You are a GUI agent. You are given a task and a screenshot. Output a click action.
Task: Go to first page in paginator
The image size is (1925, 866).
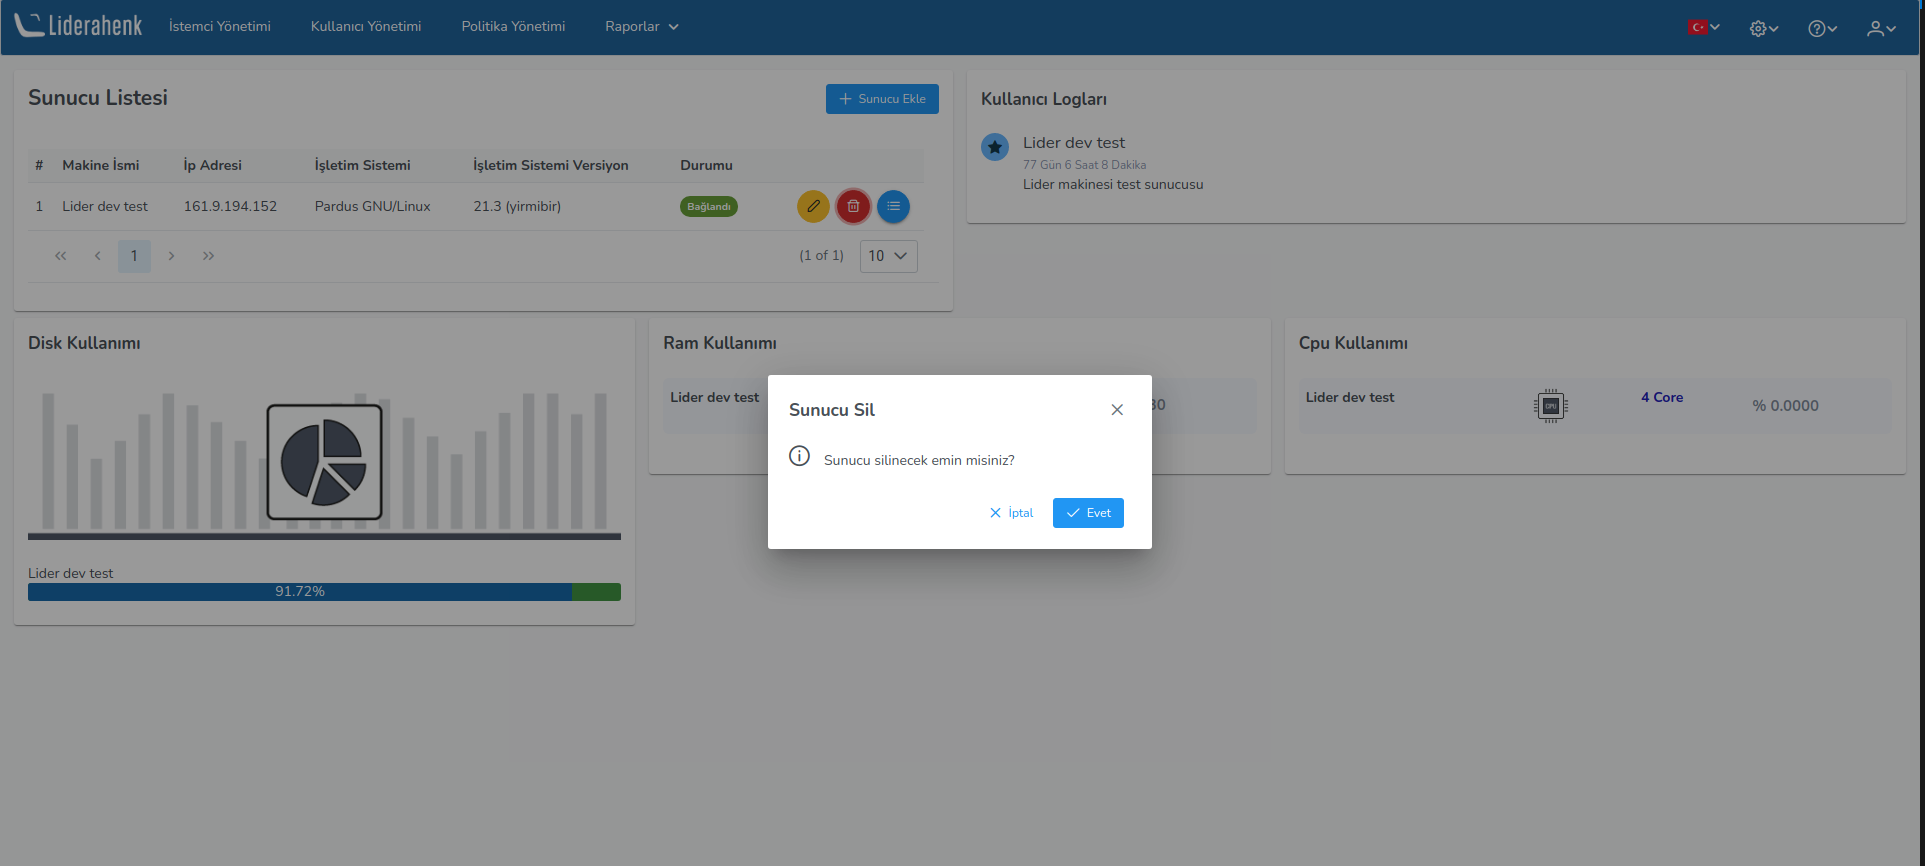61,256
